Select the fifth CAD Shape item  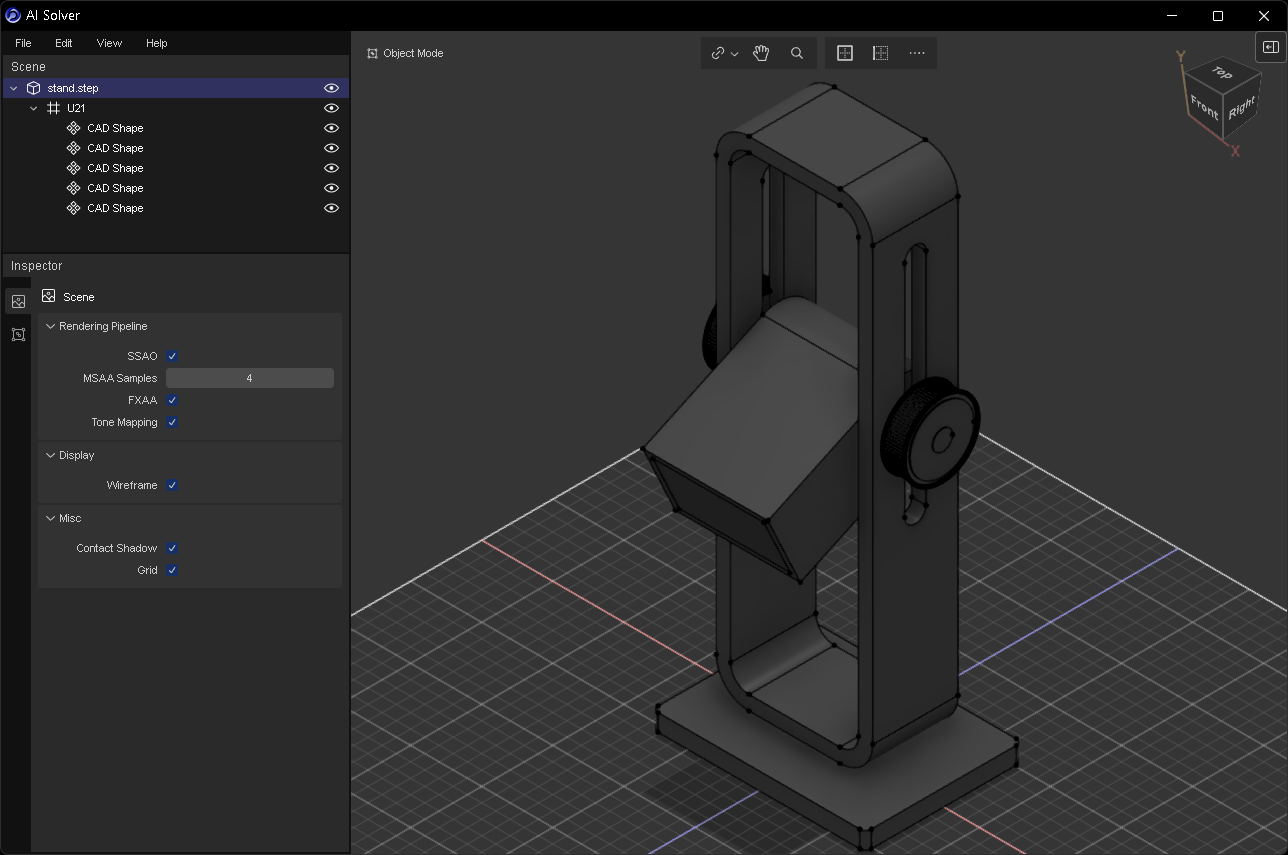click(176, 208)
